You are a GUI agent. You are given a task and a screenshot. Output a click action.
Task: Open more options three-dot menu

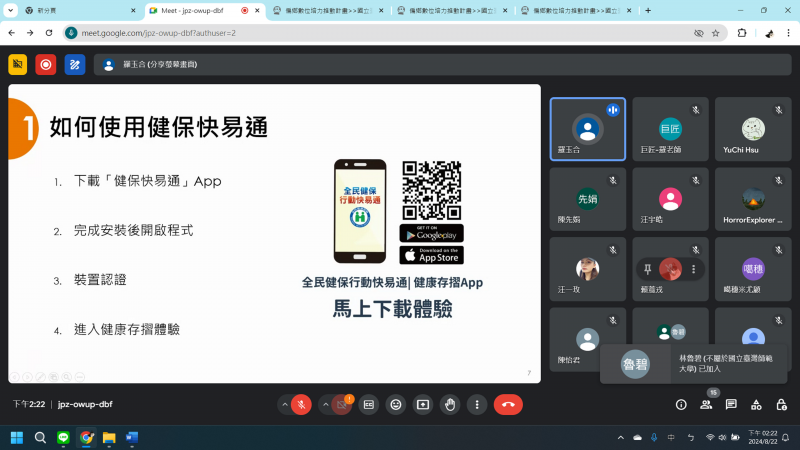click(x=477, y=404)
